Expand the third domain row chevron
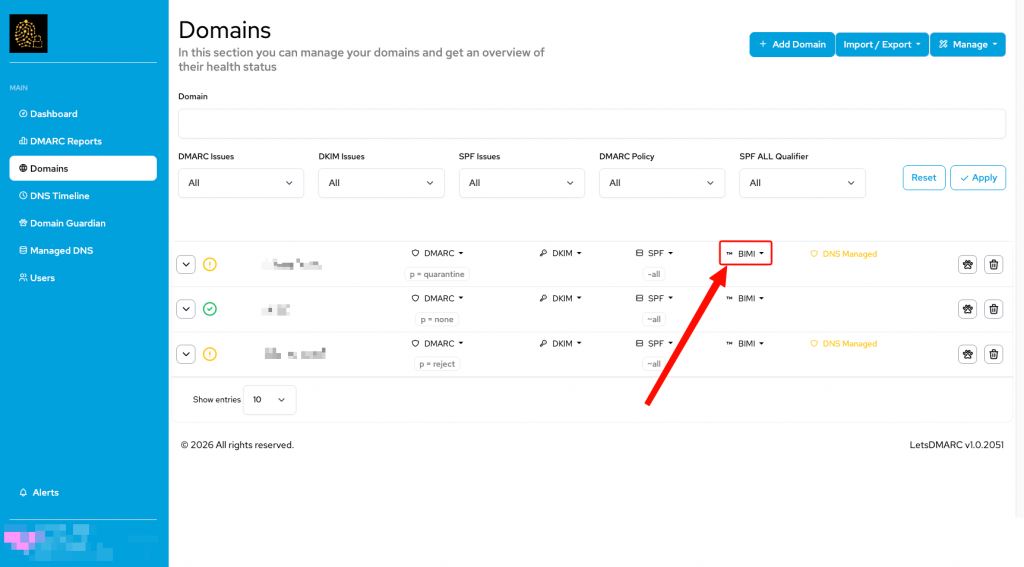This screenshot has height=567, width=1024. [186, 354]
